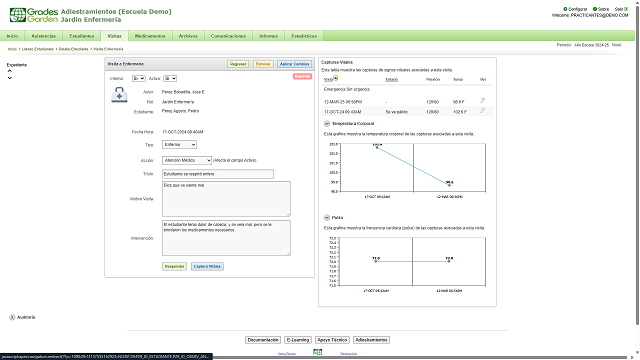
Task: Click the Sobre link
Action: tap(603, 9)
